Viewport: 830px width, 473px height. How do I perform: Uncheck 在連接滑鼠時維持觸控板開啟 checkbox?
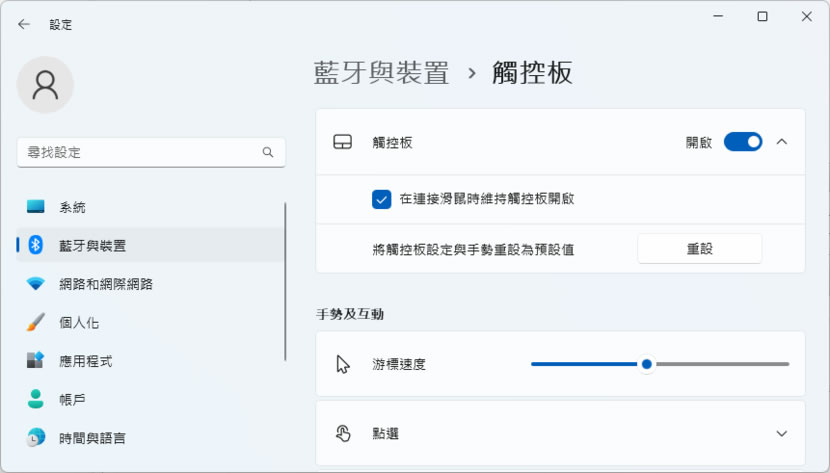381,199
